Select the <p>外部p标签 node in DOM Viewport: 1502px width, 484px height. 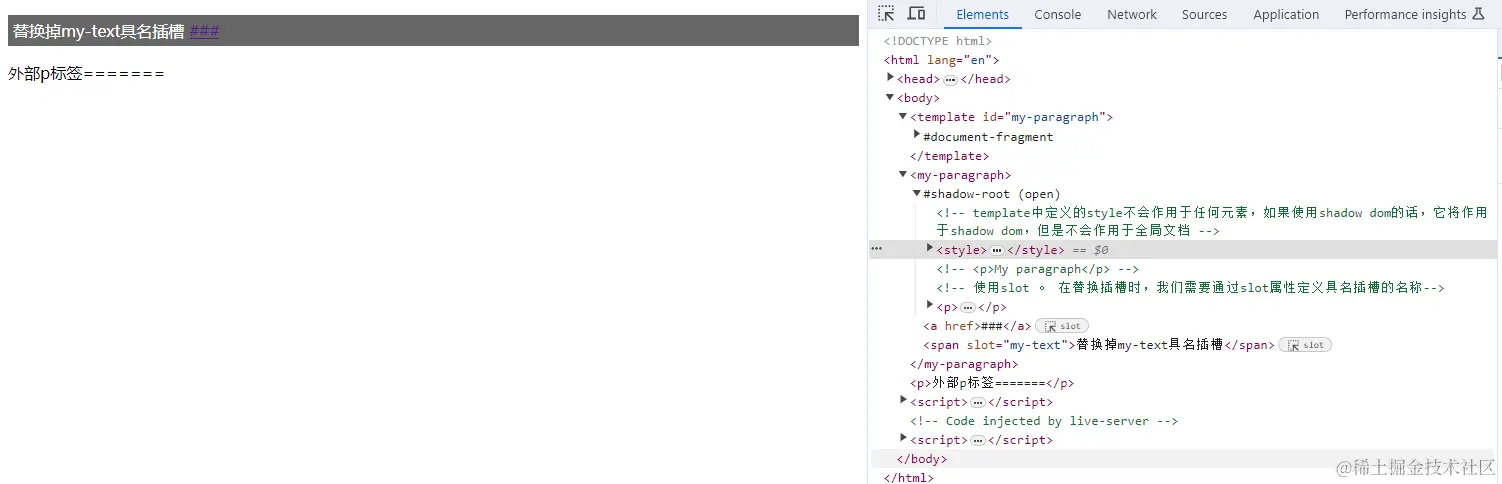click(x=992, y=383)
